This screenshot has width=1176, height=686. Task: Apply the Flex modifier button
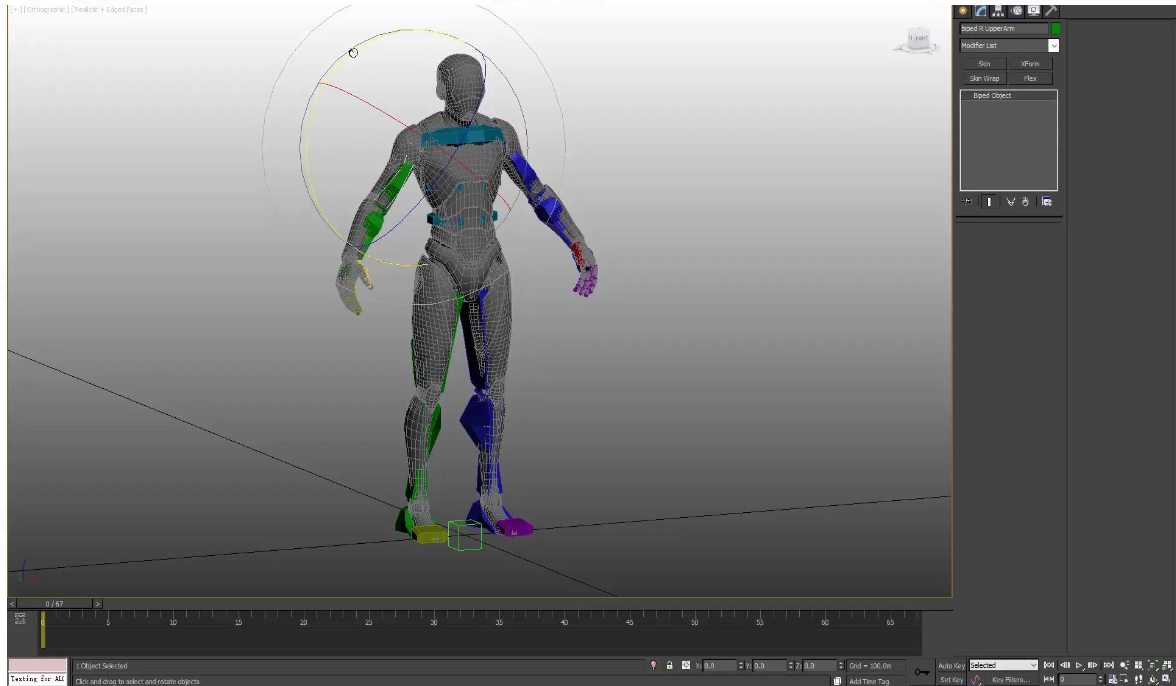pos(1030,78)
